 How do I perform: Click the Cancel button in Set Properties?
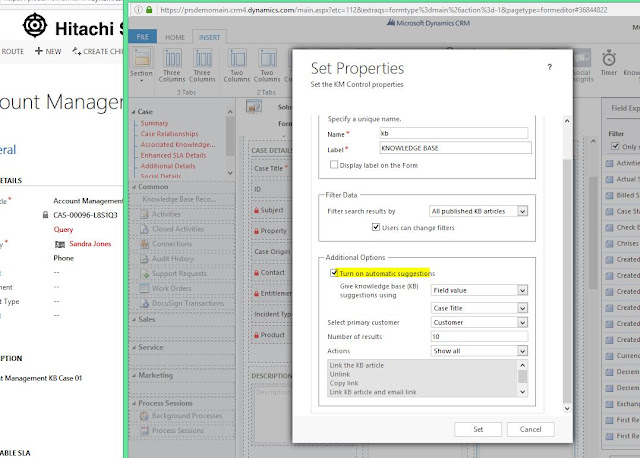(x=530, y=429)
